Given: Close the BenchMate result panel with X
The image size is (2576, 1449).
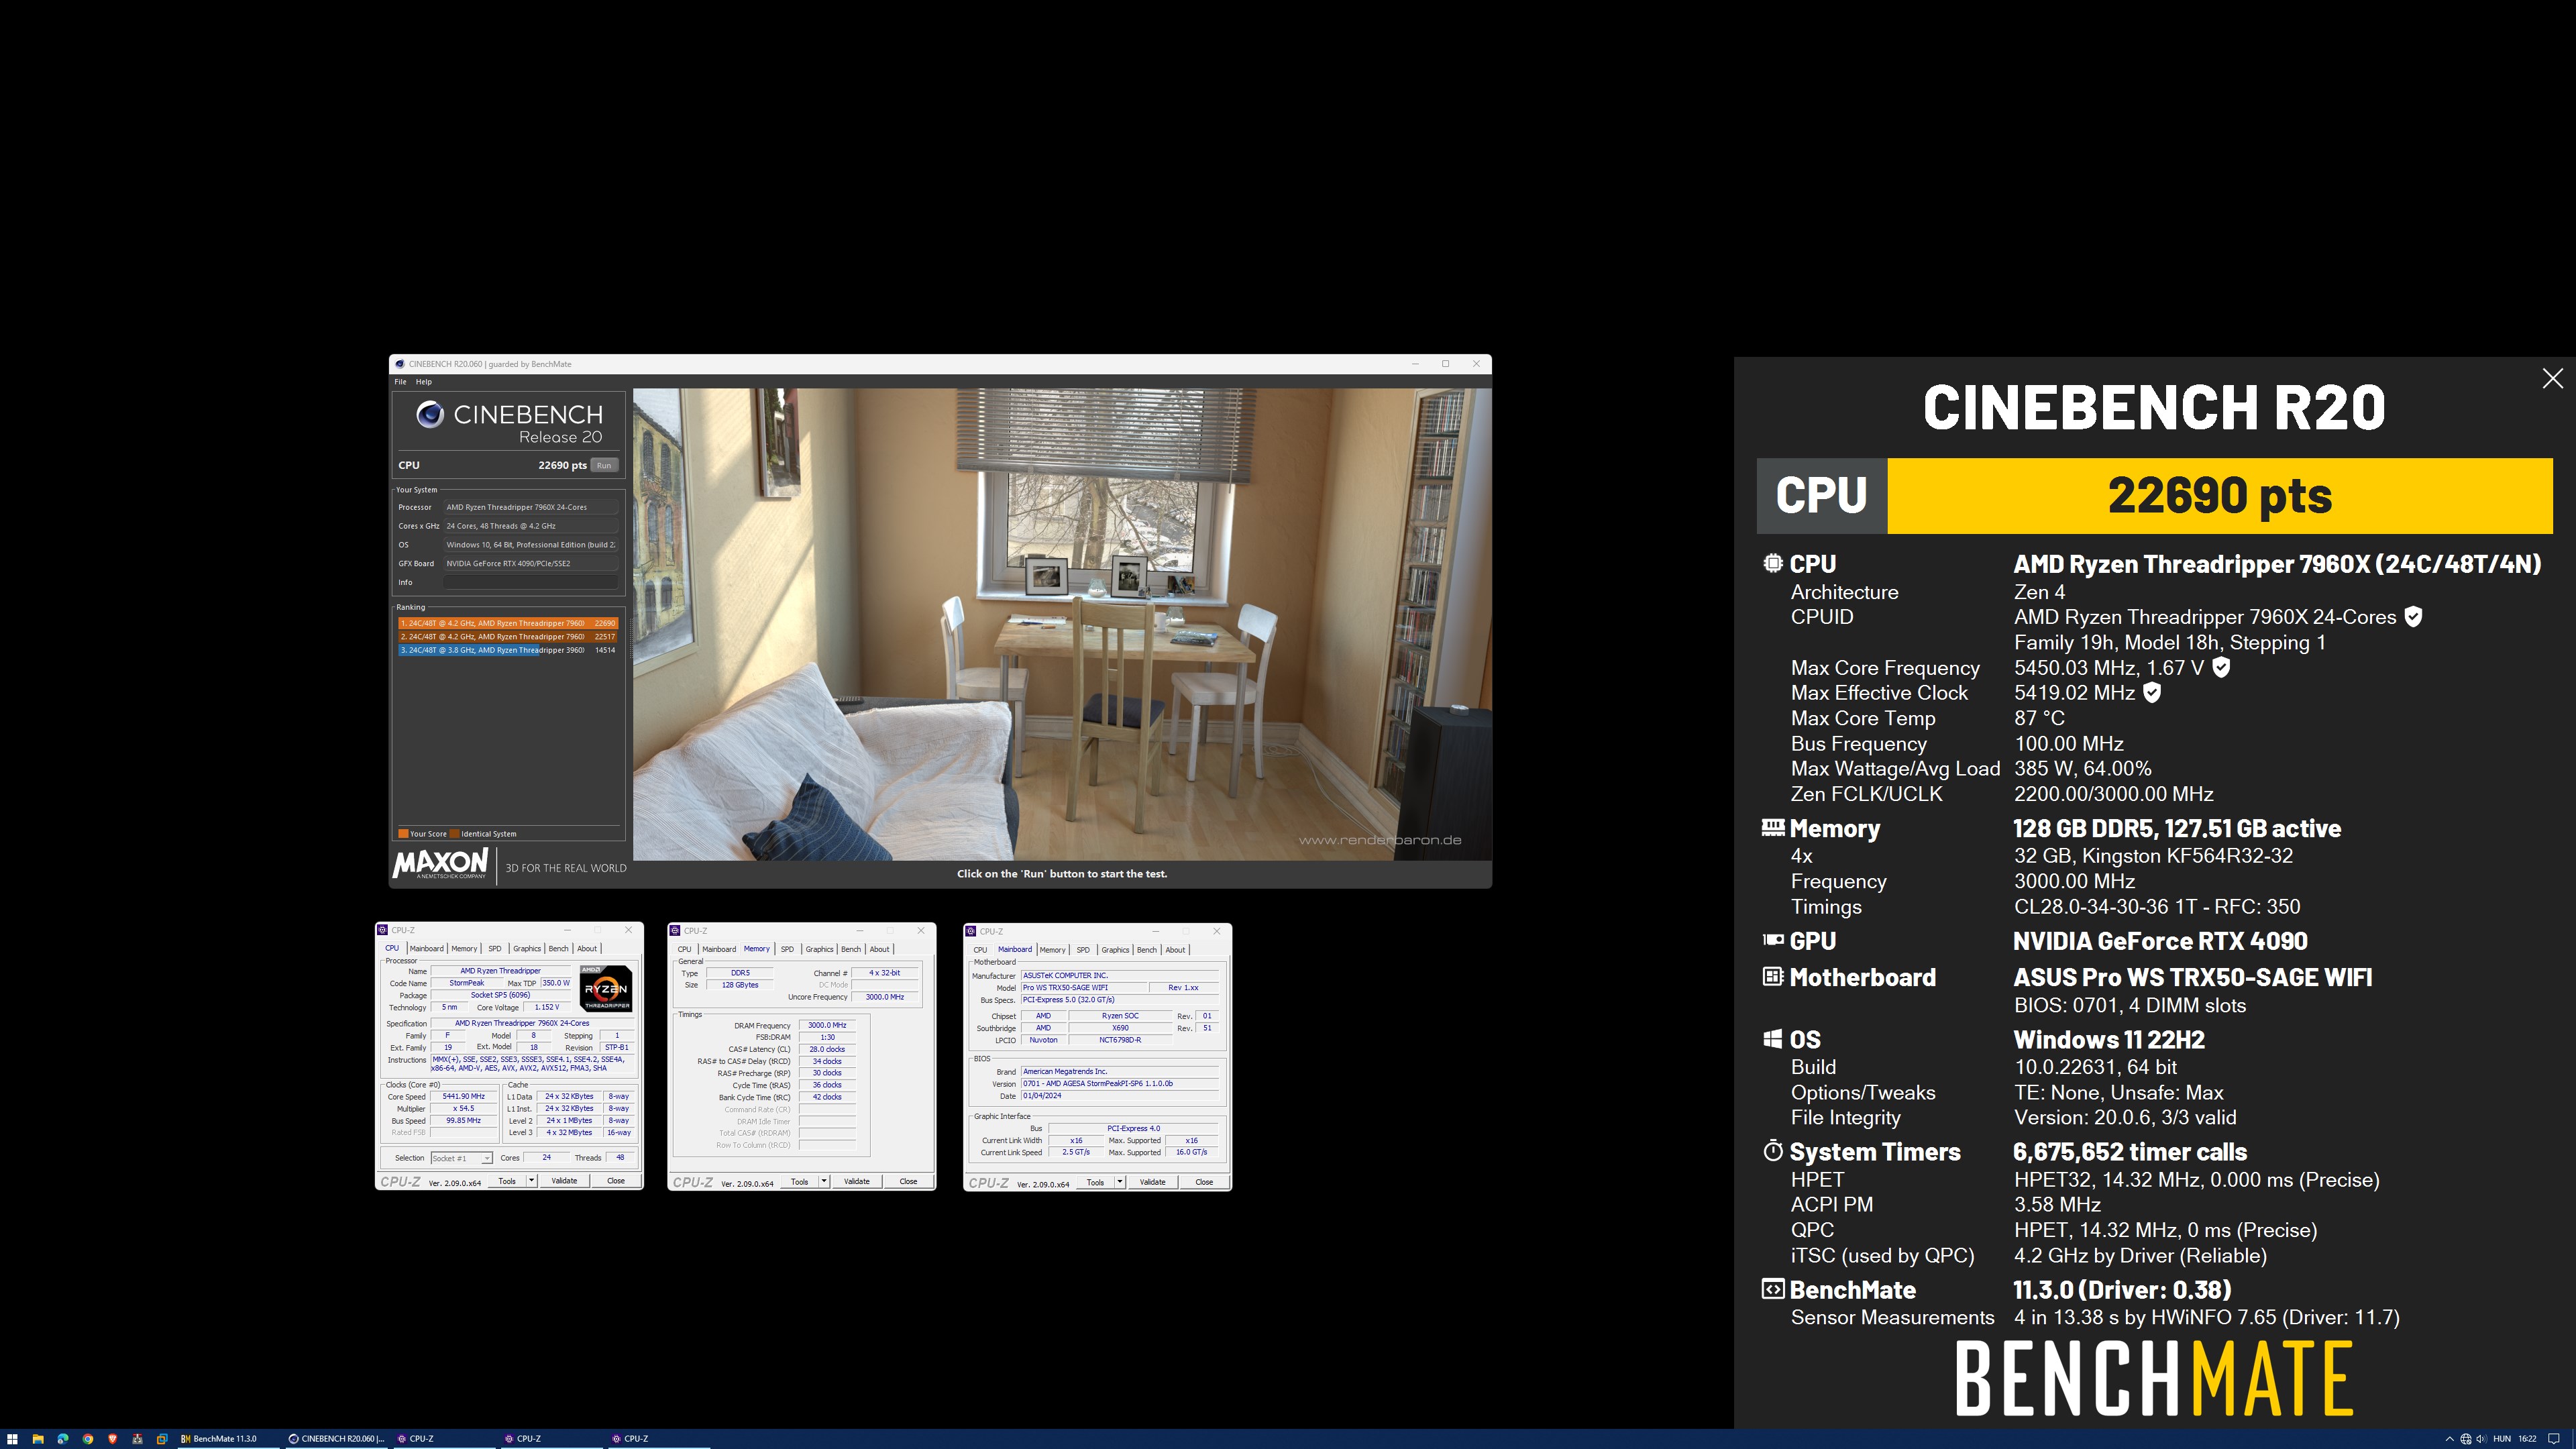Looking at the screenshot, I should [x=2552, y=378].
